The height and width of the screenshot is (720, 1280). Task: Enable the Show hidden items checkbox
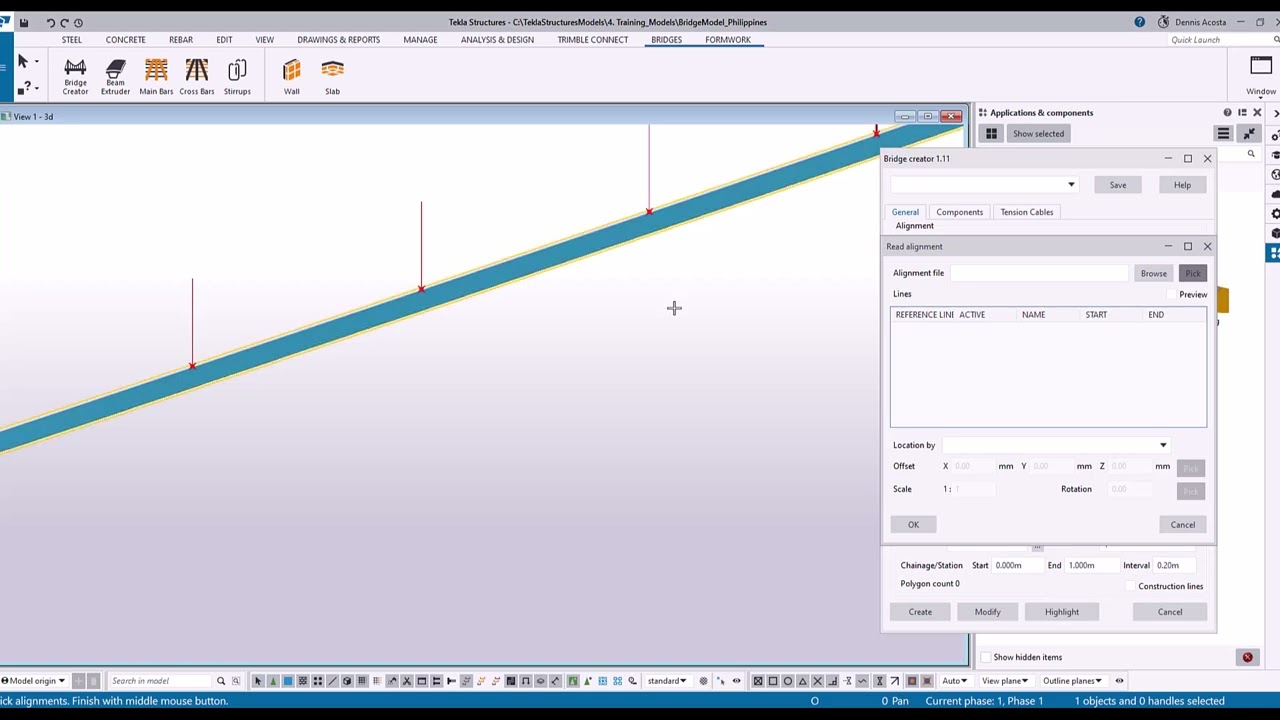tap(986, 657)
